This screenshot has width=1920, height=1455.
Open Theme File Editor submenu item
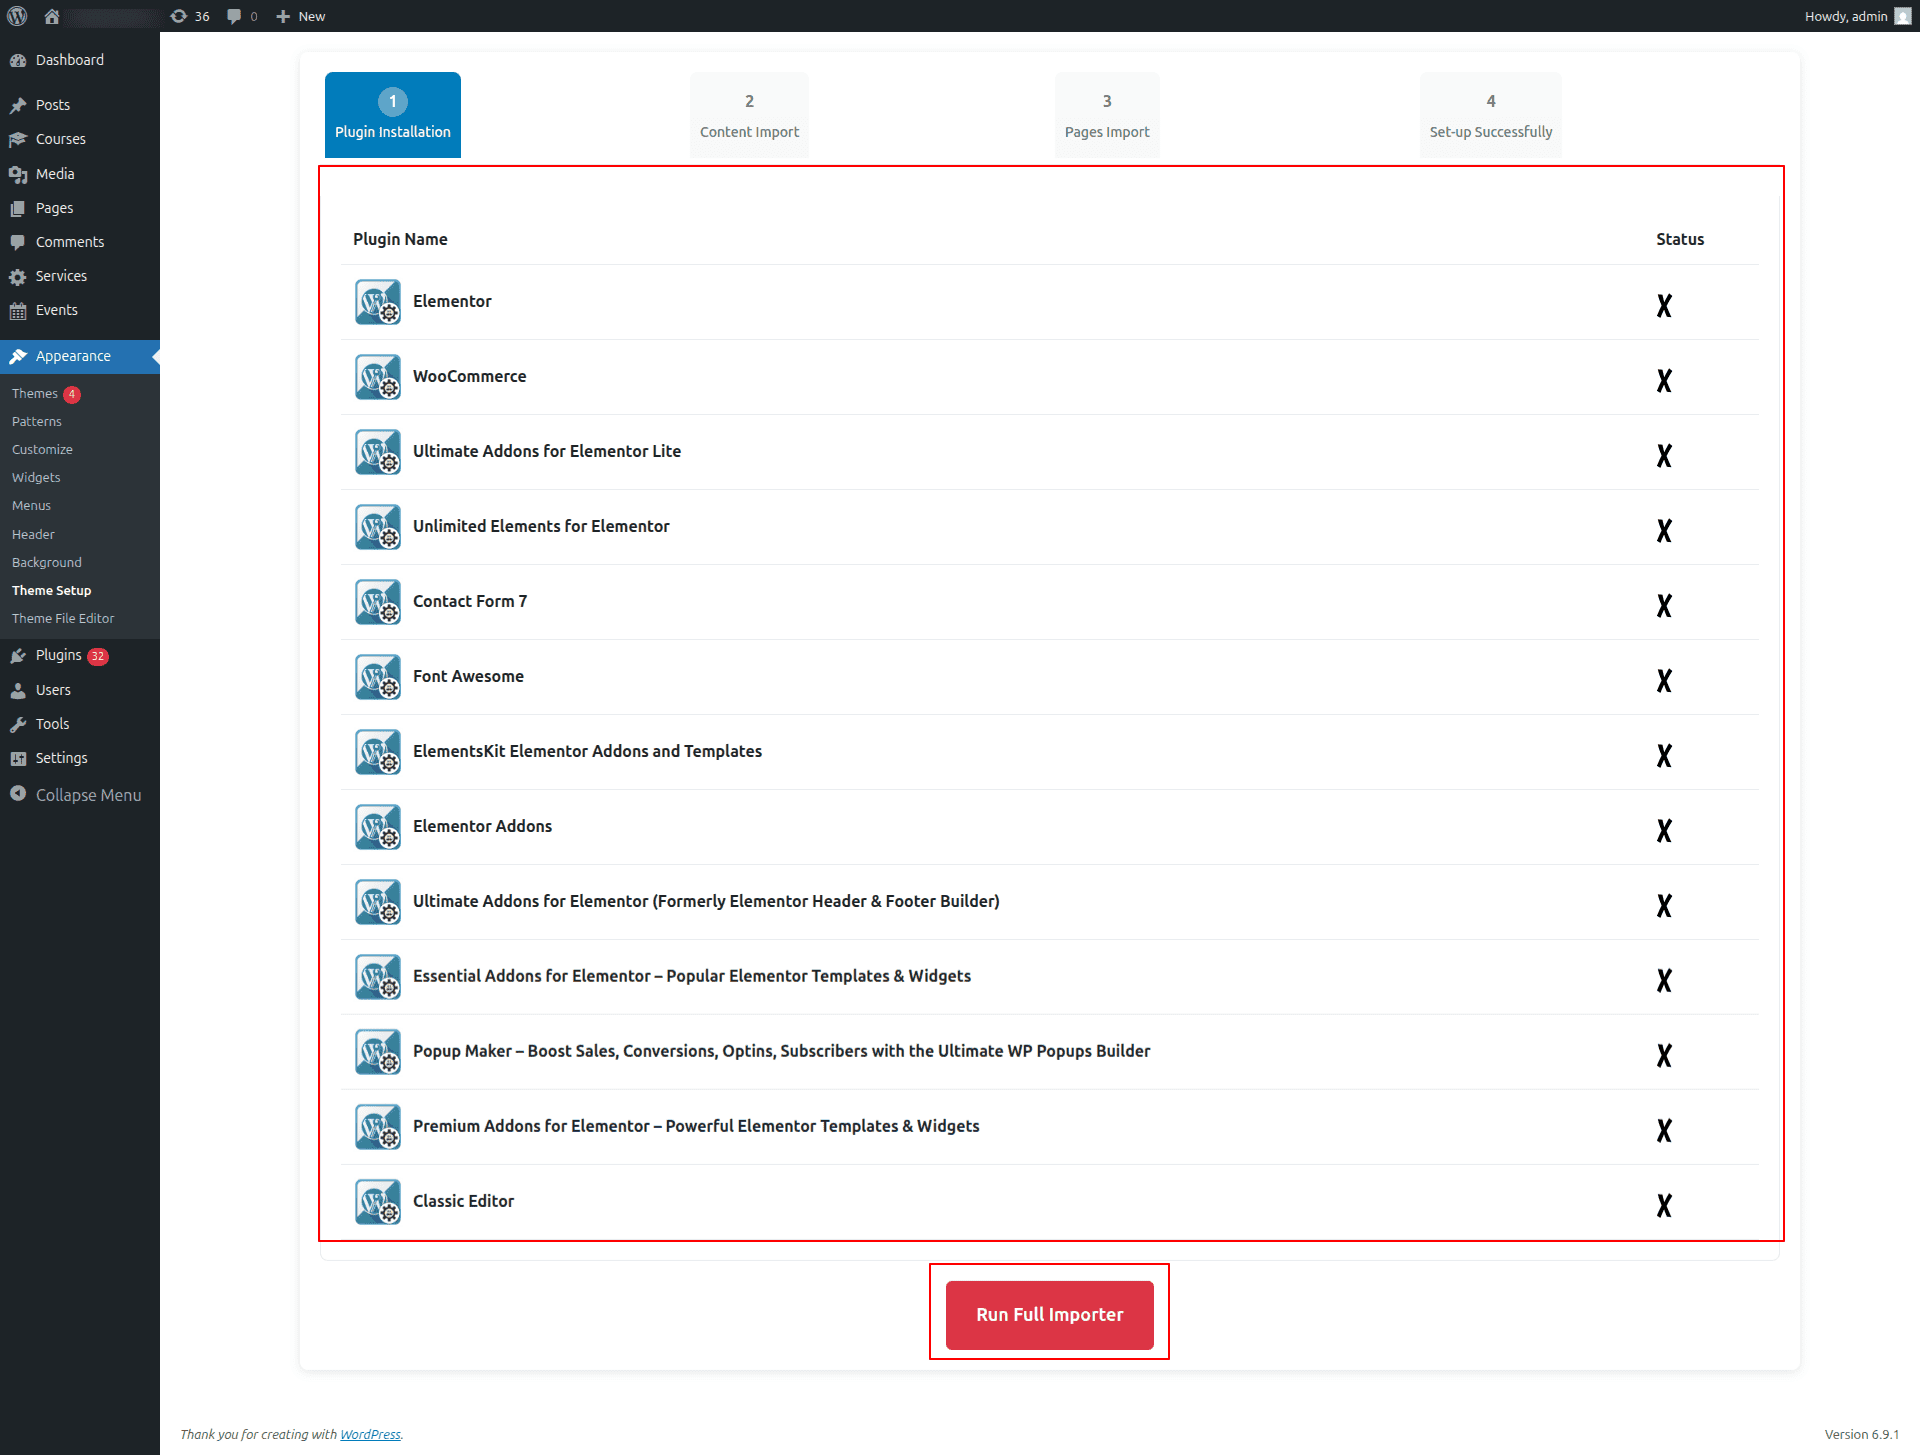63,619
